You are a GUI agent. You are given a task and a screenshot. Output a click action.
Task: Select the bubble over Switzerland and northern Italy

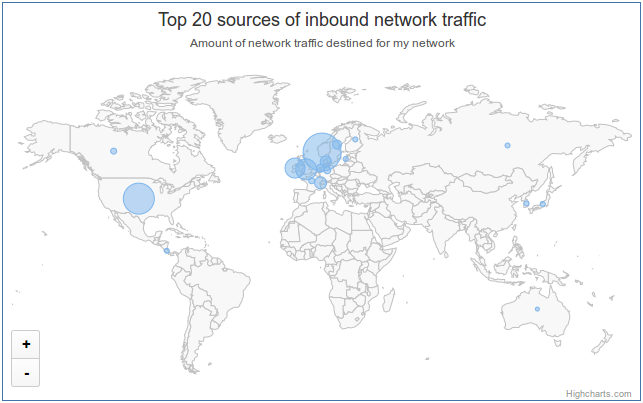321,183
